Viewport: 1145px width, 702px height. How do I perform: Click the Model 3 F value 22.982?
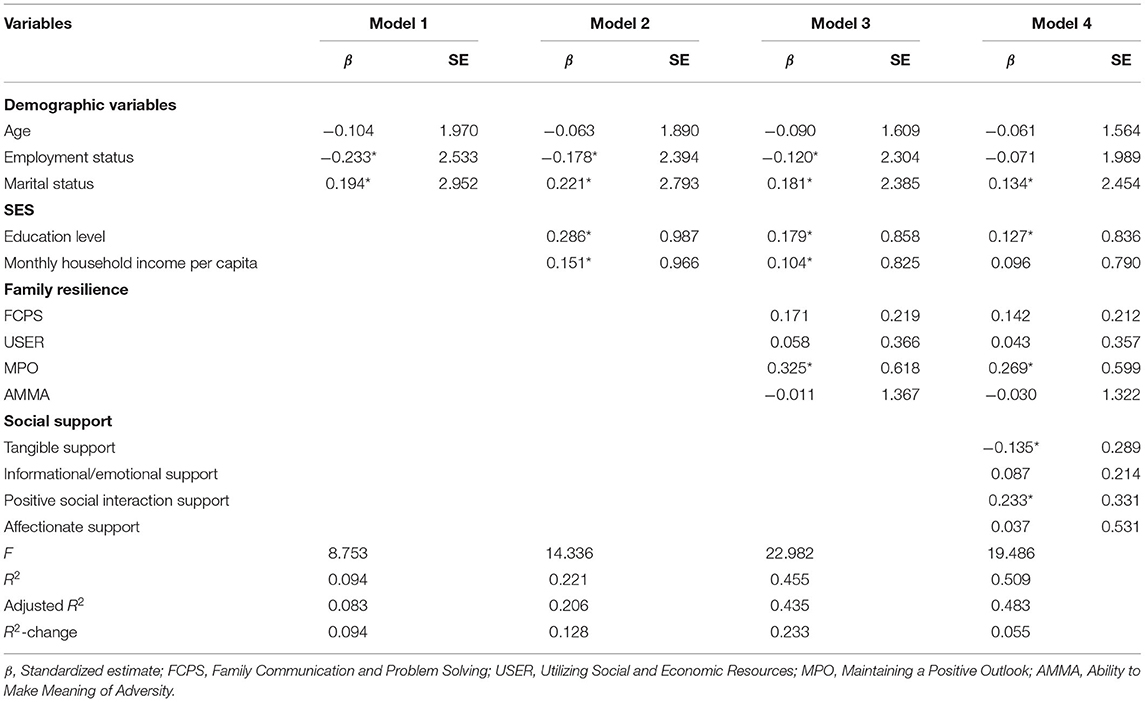(789, 553)
